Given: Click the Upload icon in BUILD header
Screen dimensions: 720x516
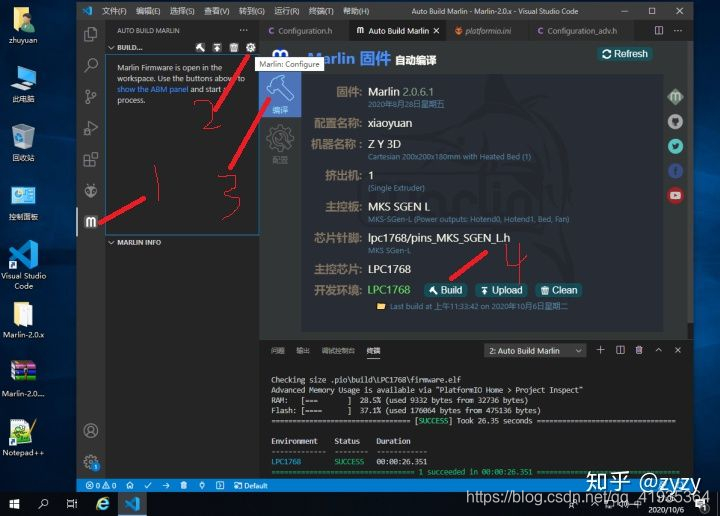Looking at the screenshot, I should [x=217, y=47].
